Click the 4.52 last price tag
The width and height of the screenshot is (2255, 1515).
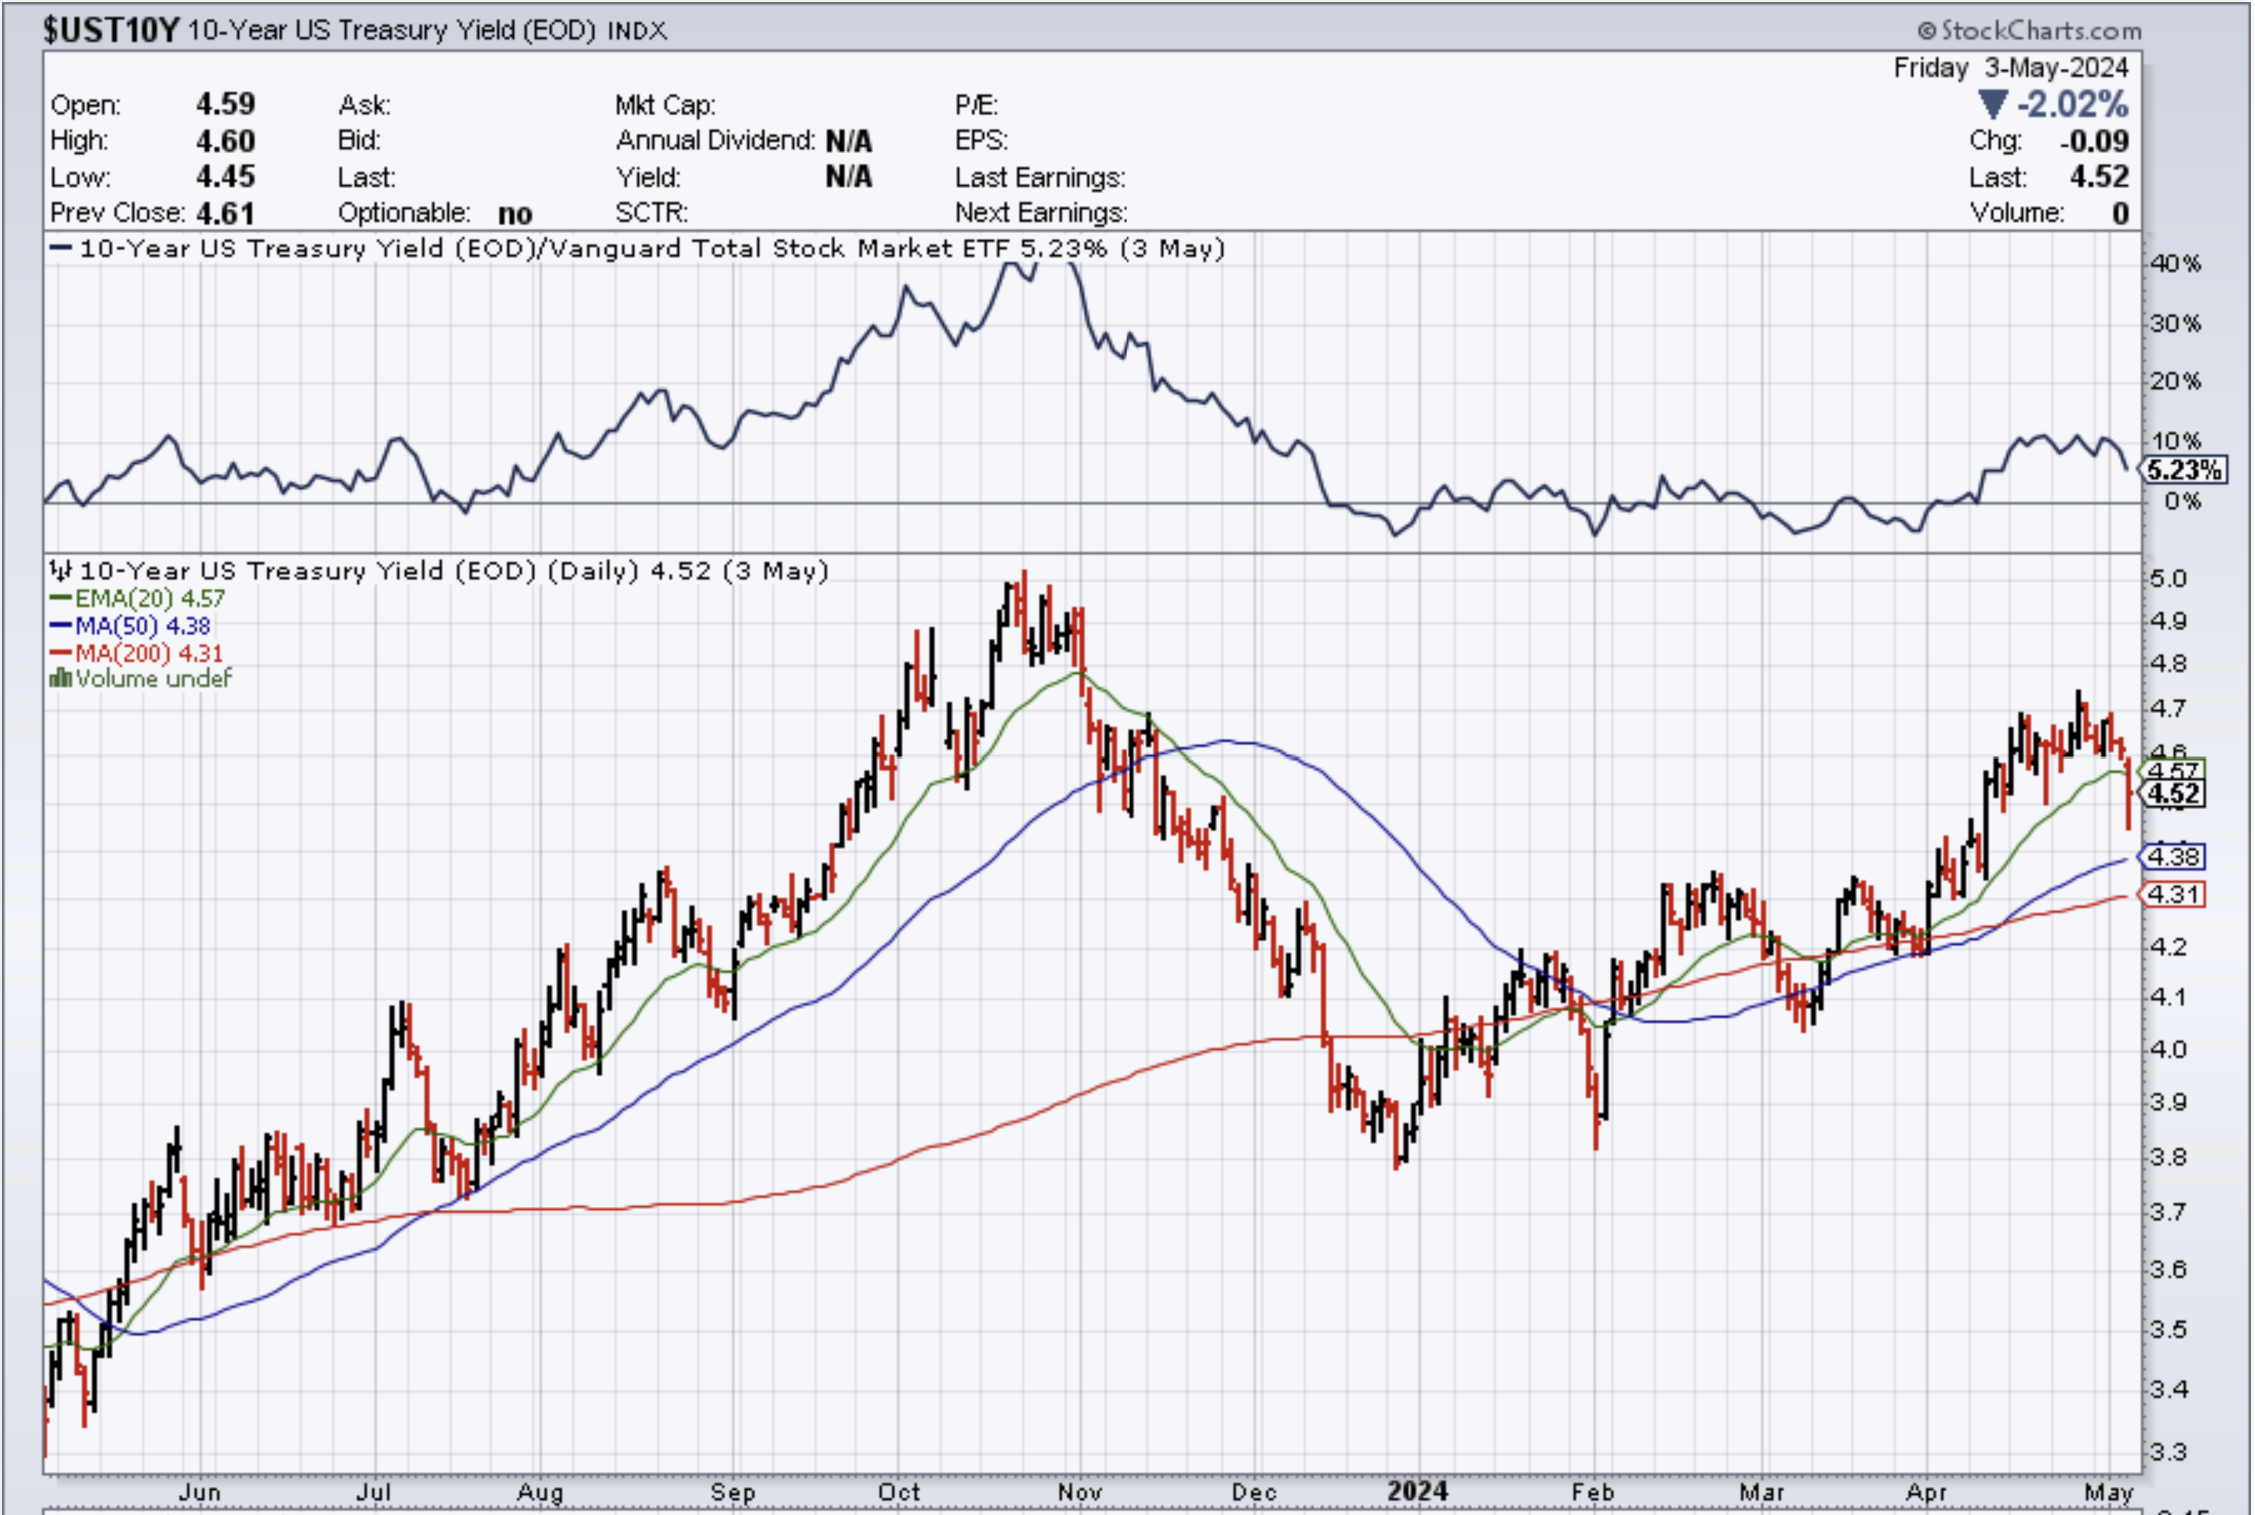pos(2174,794)
